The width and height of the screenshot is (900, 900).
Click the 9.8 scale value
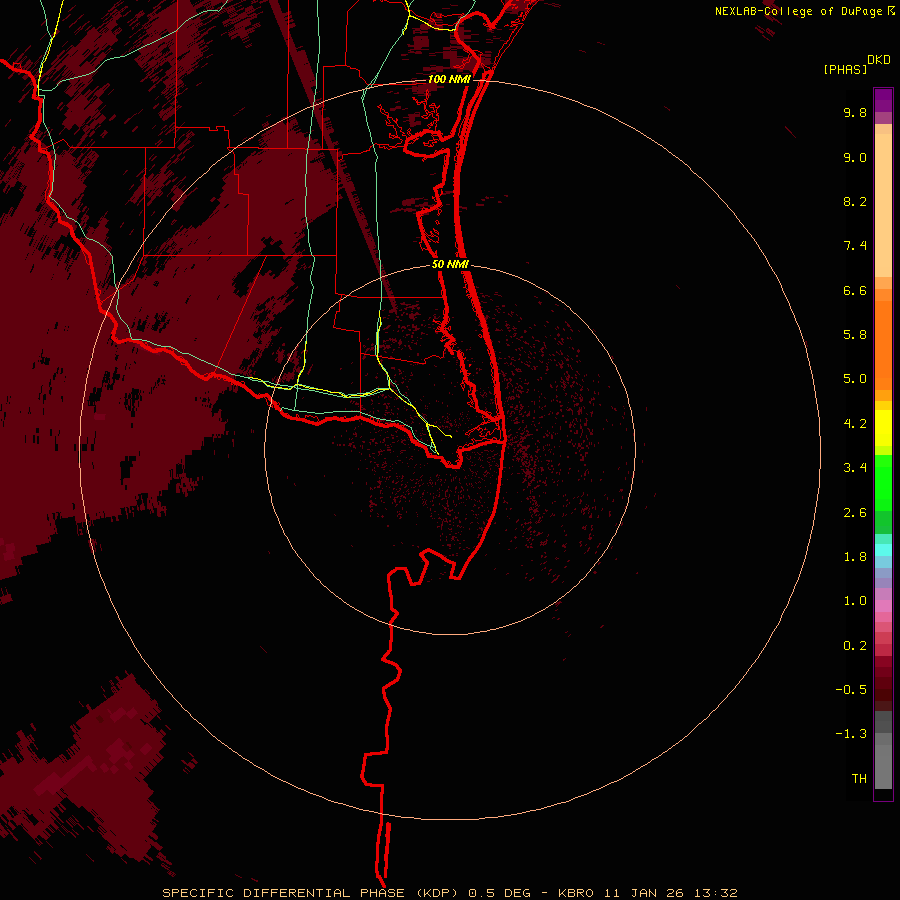[855, 112]
